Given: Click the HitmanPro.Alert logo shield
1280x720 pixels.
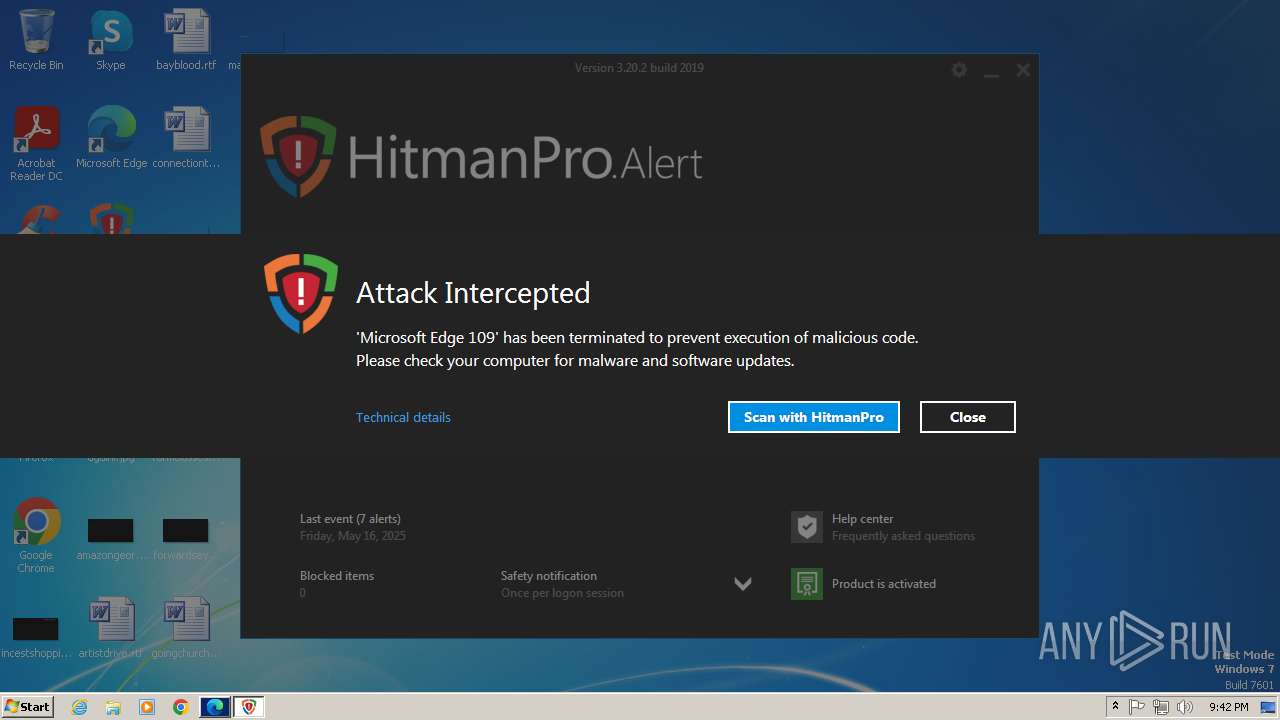Looking at the screenshot, I should click(x=298, y=156).
